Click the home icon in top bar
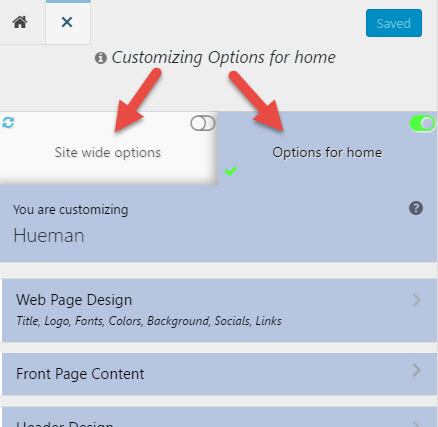438x427 pixels. point(20,22)
